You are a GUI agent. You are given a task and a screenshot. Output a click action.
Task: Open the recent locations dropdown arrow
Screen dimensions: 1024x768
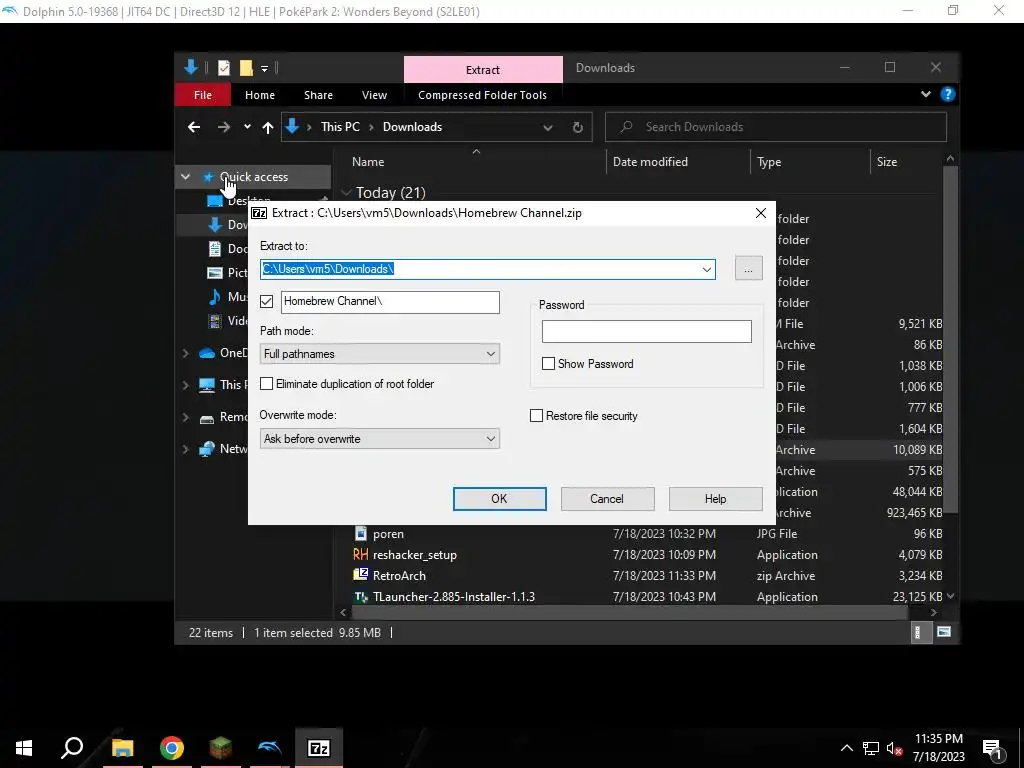point(247,127)
